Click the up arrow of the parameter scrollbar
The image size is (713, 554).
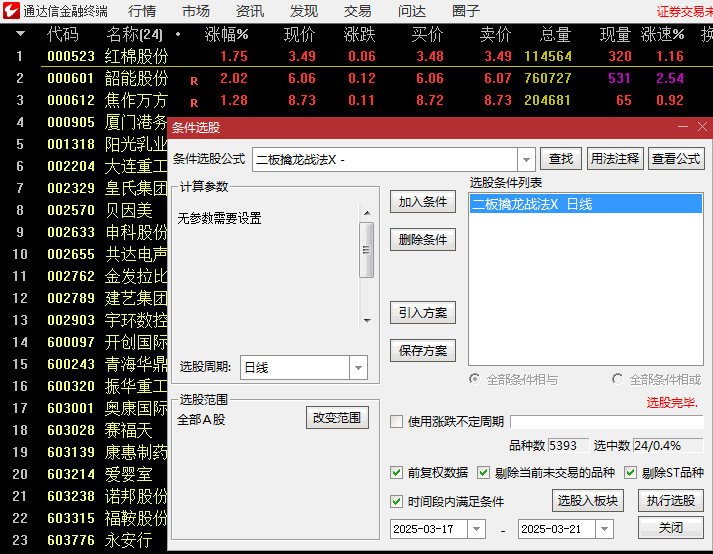pyautogui.click(x=367, y=213)
